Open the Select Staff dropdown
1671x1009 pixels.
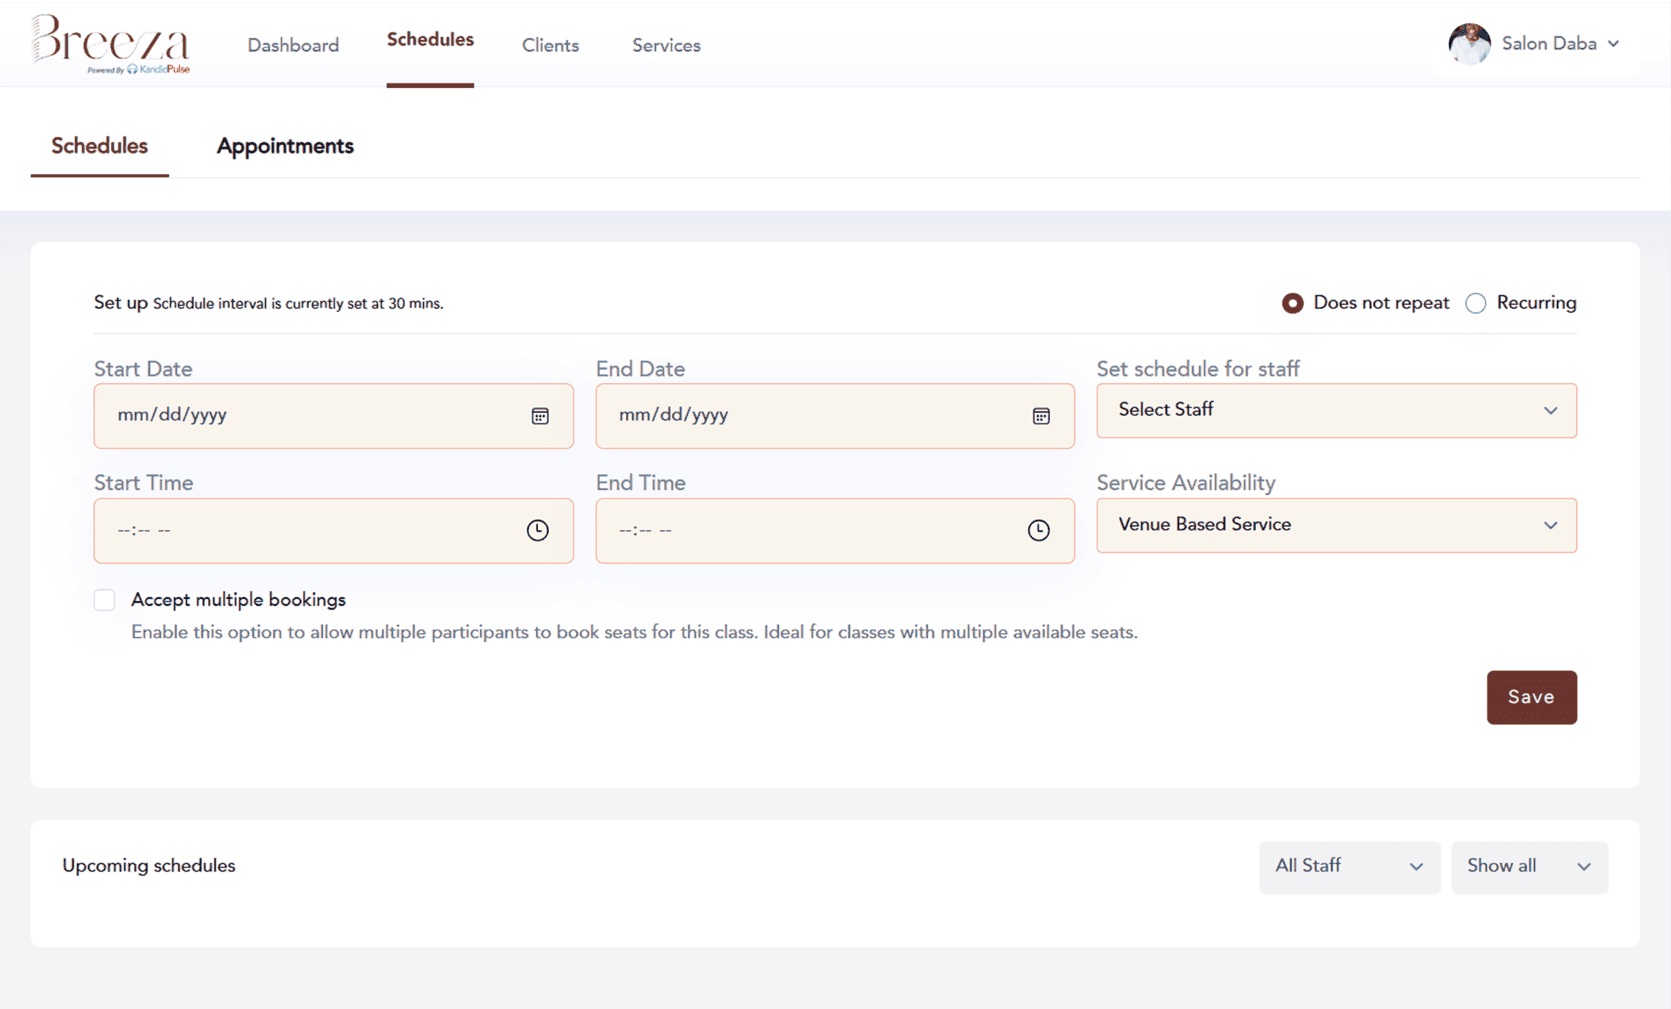pyautogui.click(x=1336, y=410)
